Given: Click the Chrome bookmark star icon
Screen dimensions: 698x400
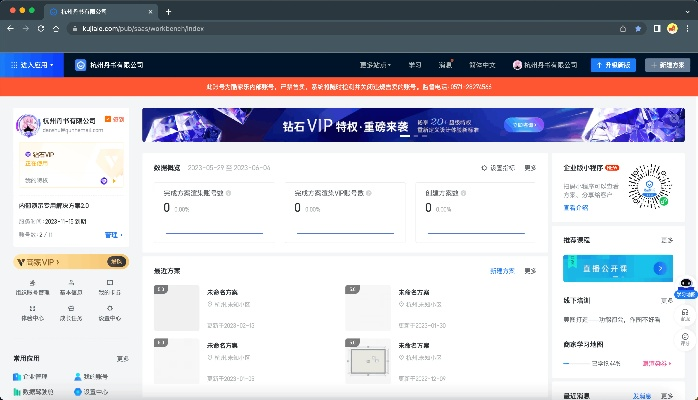Looking at the screenshot, I should pos(637,29).
